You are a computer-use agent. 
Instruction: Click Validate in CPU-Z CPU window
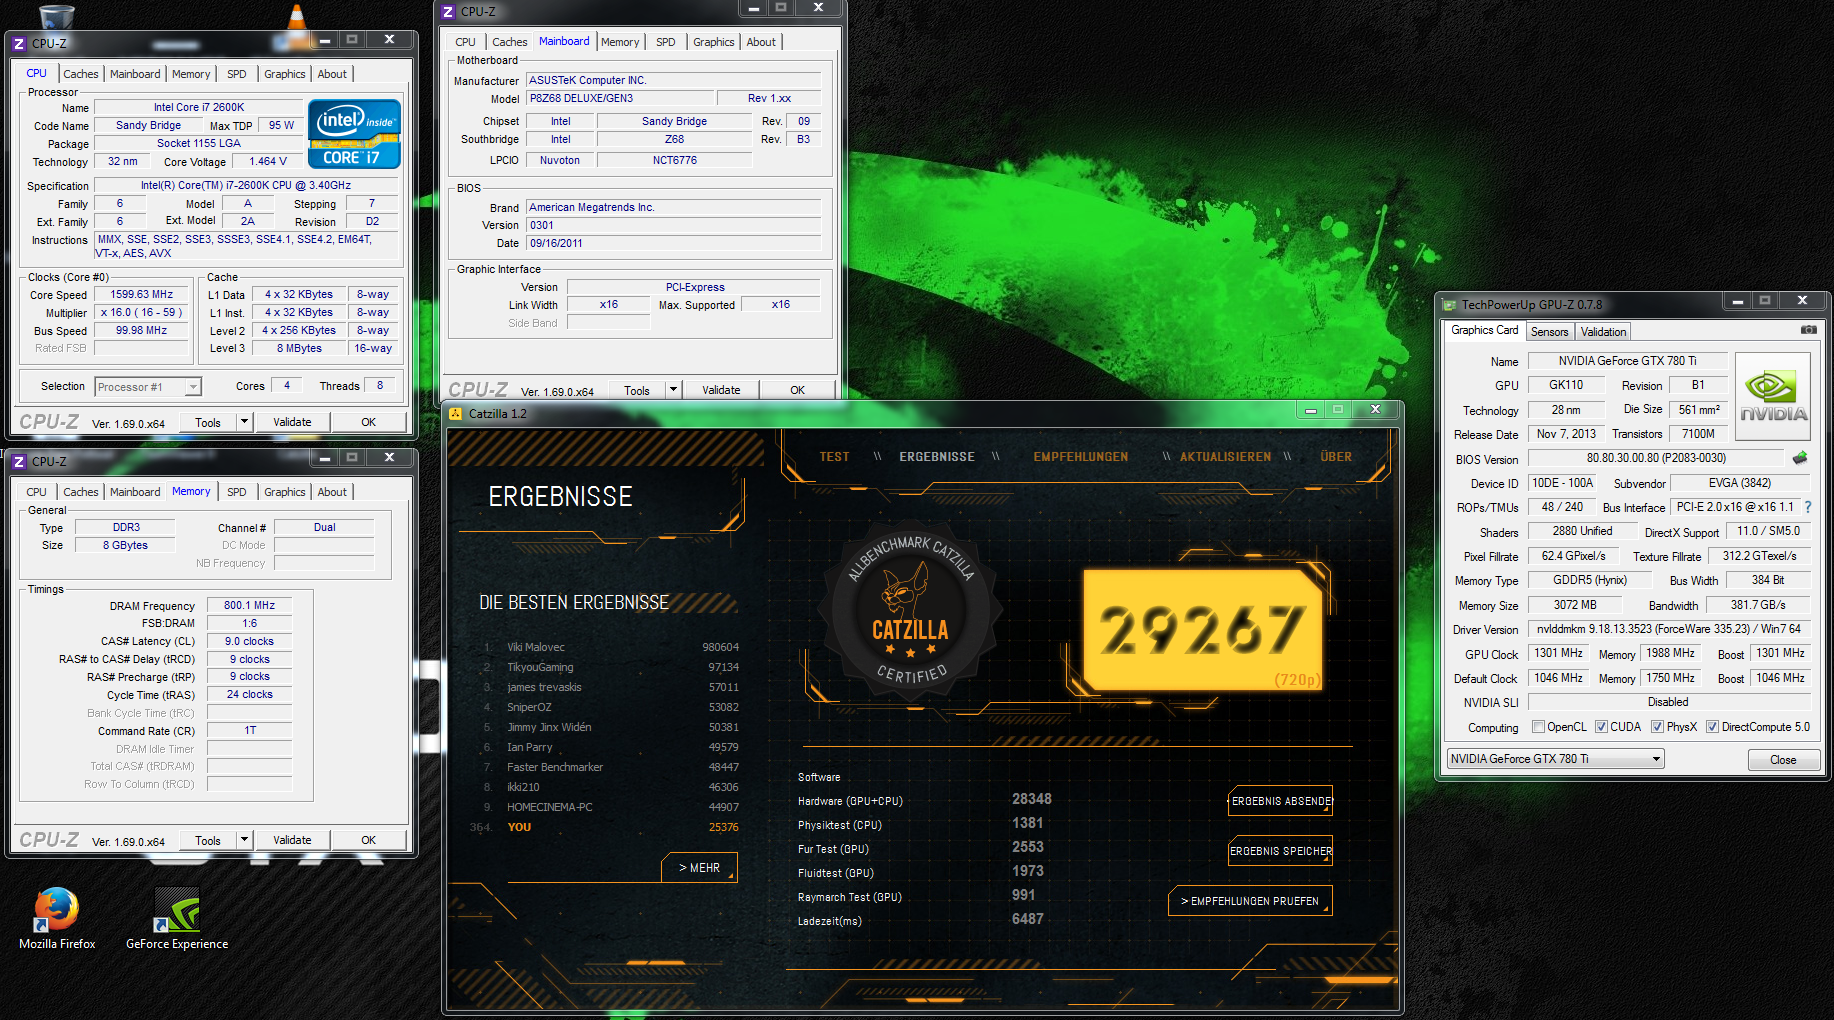click(x=292, y=422)
